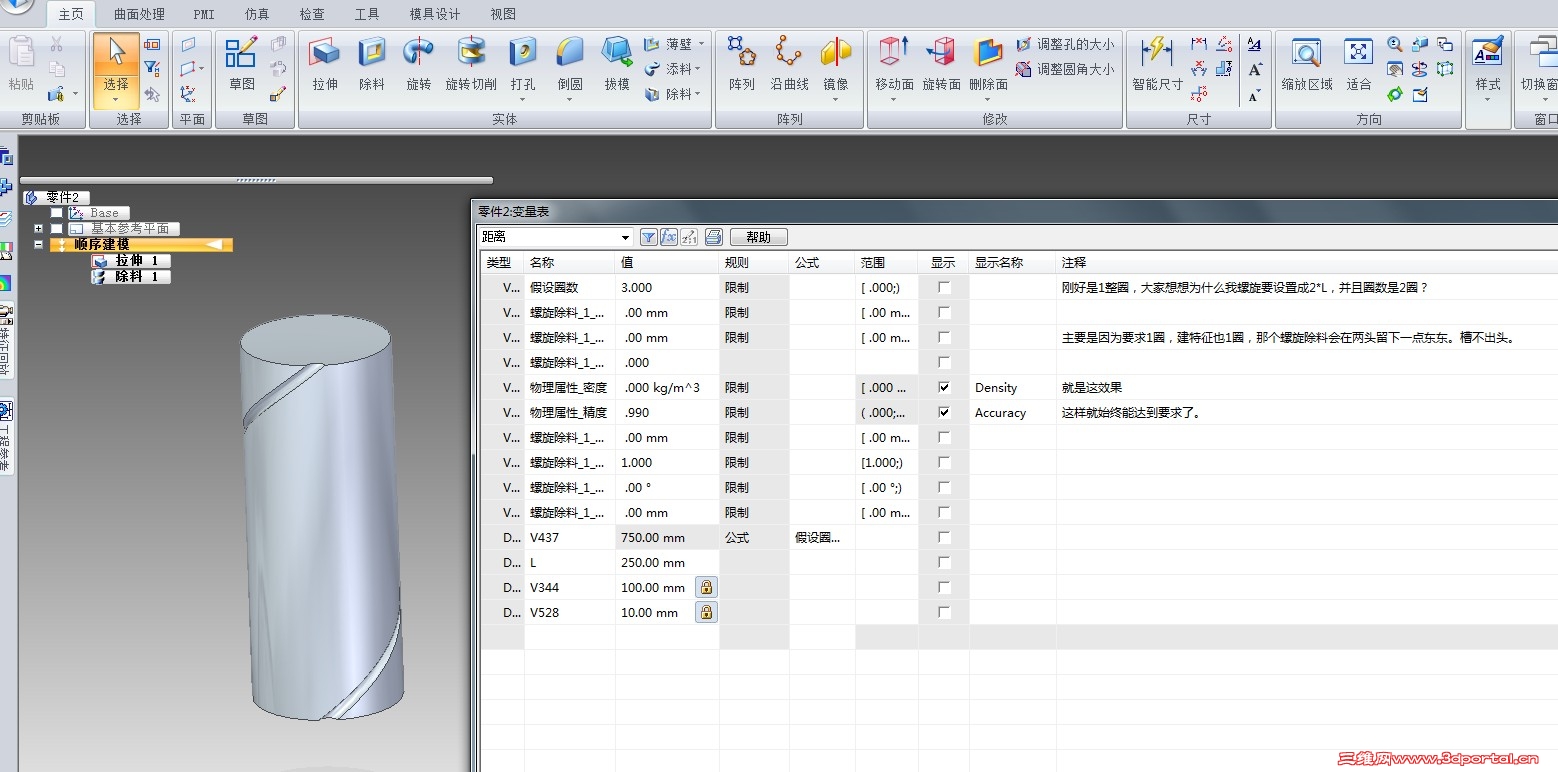The width and height of the screenshot is (1558, 772).
Task: Toggle Base checkbox in feature tree
Action: pos(57,213)
